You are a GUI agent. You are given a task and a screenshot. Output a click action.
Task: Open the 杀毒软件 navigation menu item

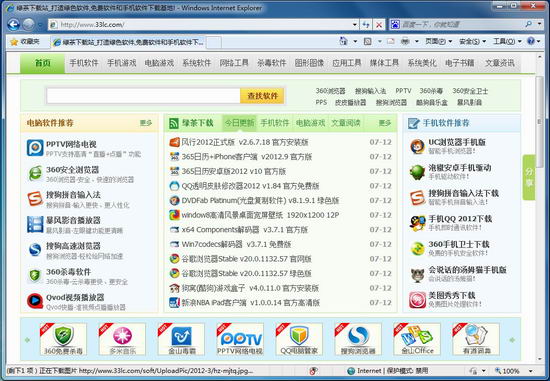pyautogui.click(x=271, y=63)
